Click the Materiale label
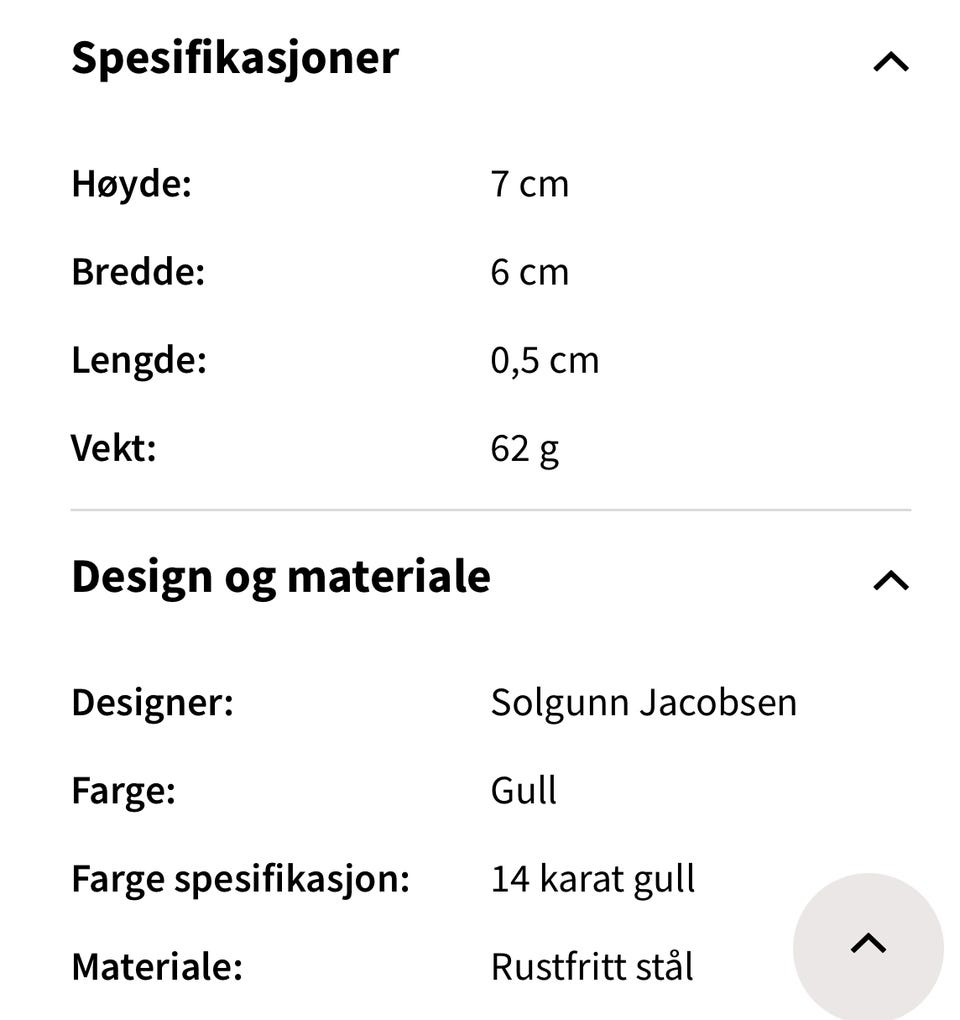 [x=157, y=968]
